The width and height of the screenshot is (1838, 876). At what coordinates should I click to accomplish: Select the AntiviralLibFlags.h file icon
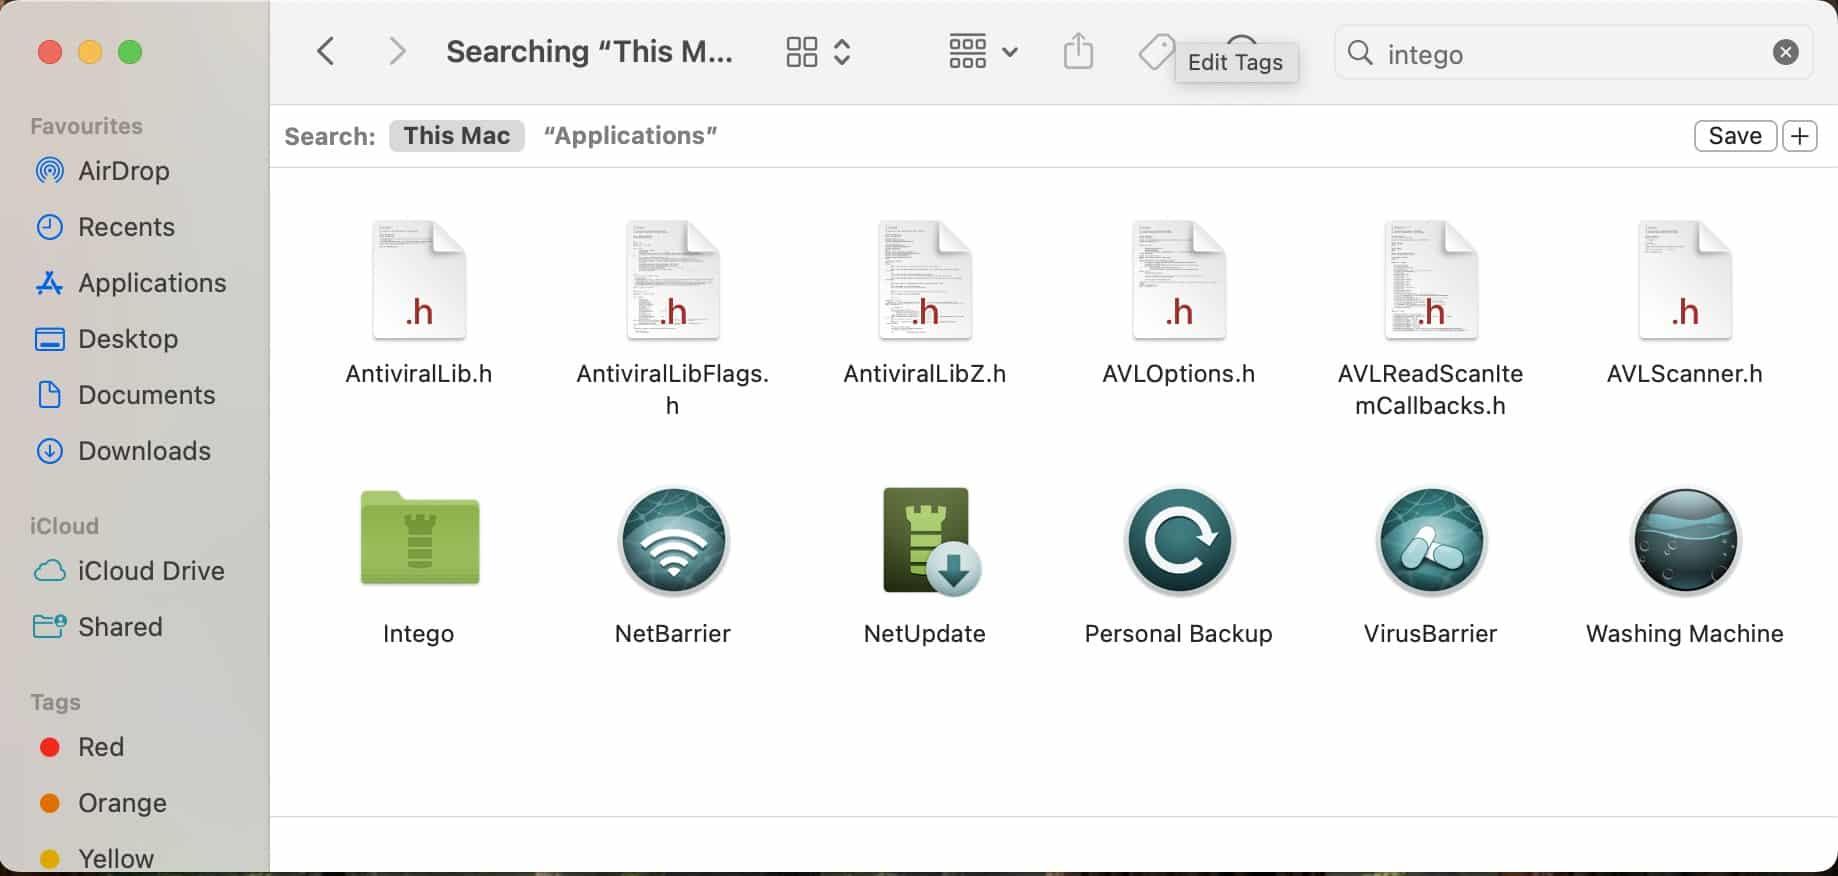(673, 280)
